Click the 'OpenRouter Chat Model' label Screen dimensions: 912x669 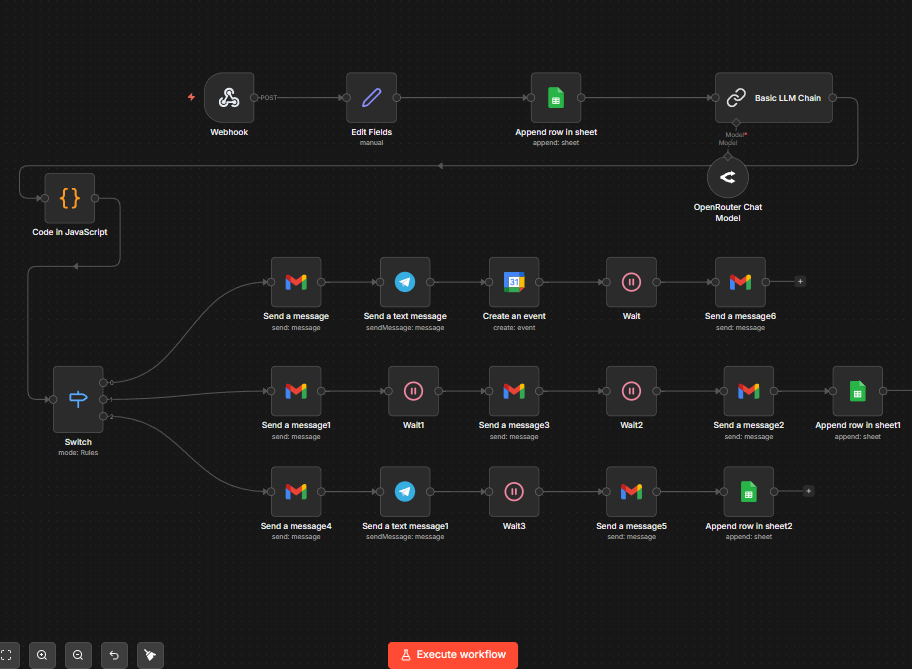[728, 212]
